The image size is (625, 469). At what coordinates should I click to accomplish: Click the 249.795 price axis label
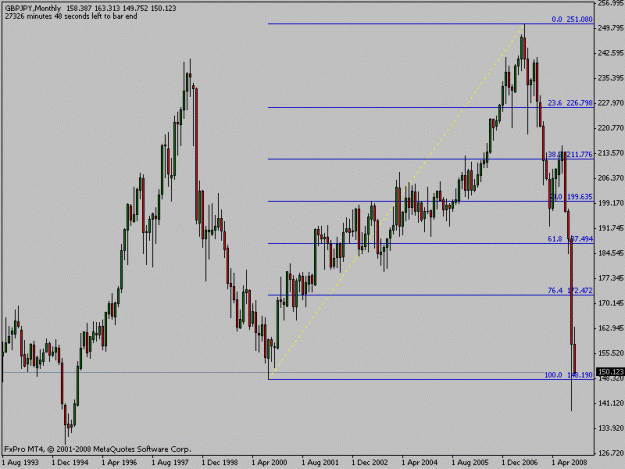coord(611,27)
